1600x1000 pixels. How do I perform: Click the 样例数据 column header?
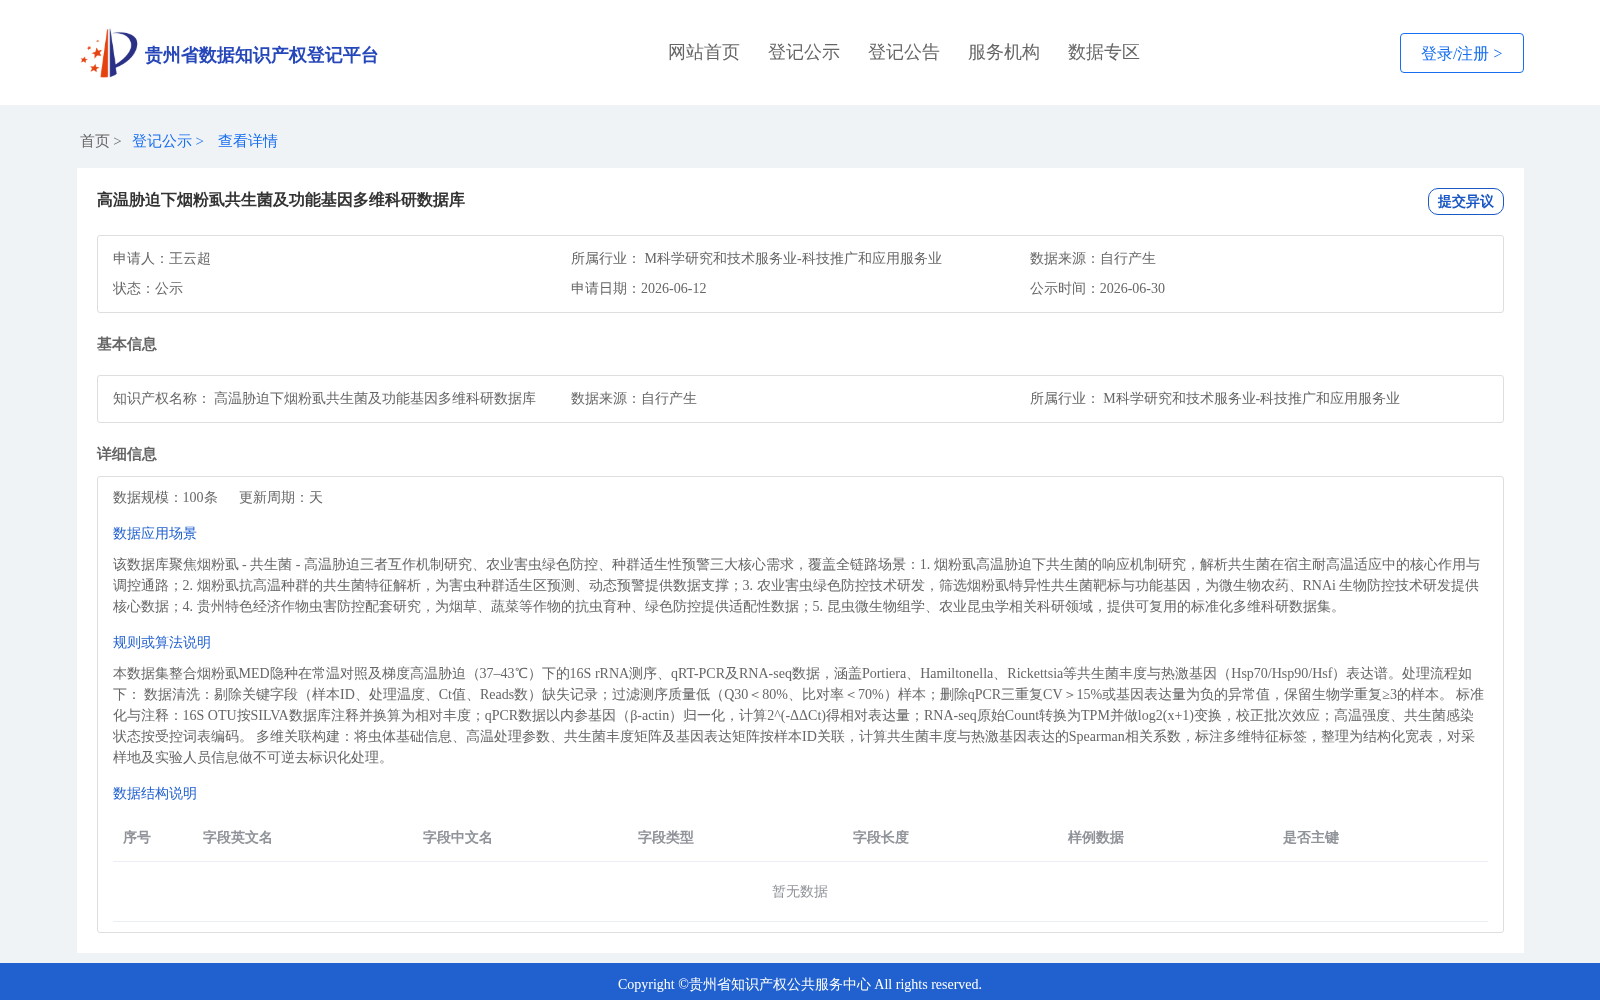point(1096,837)
